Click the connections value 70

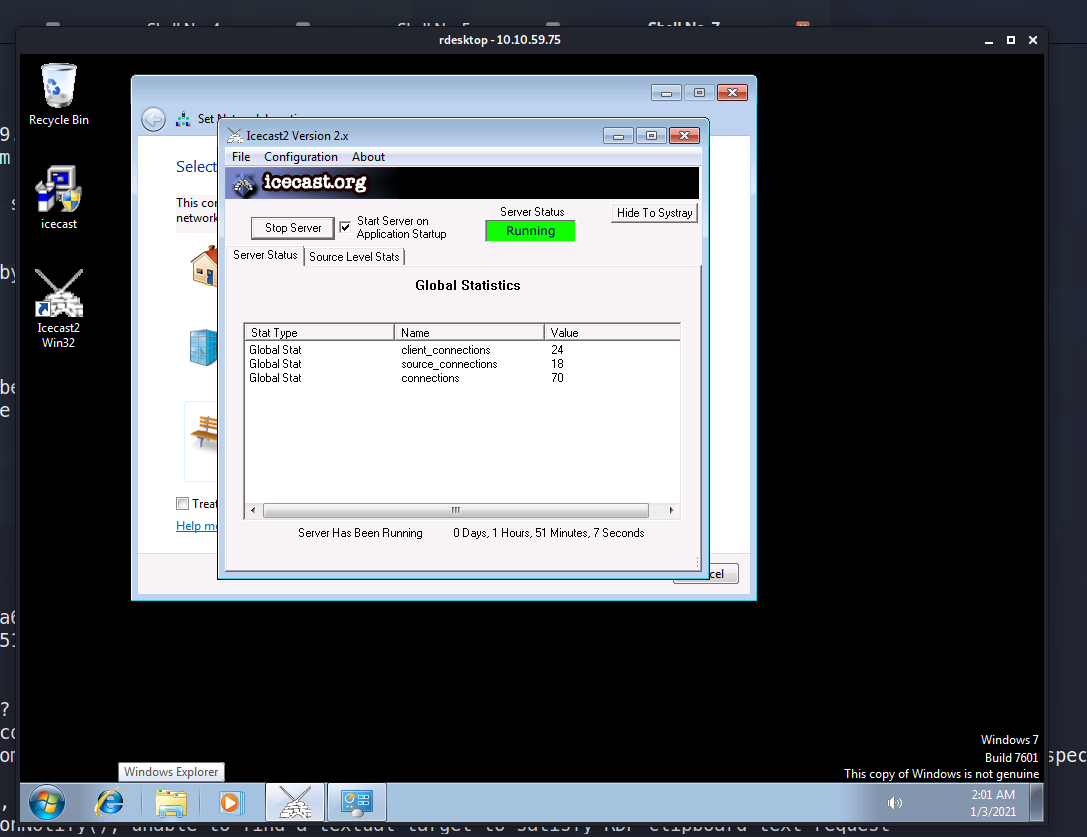click(x=557, y=378)
